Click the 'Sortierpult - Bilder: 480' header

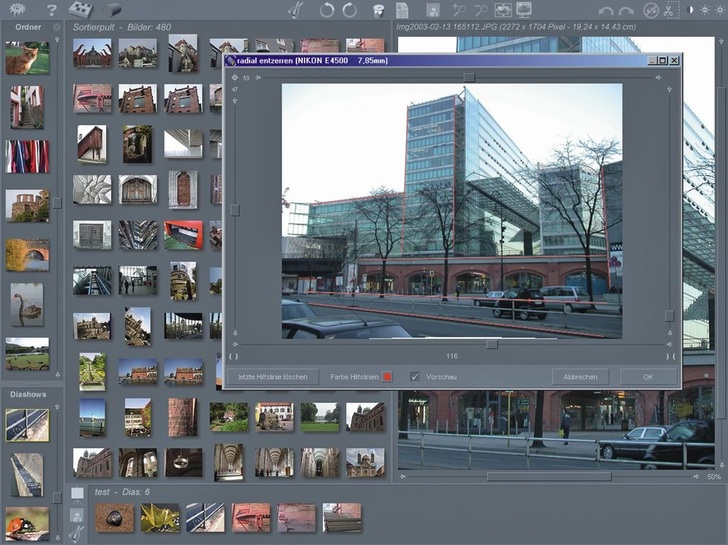[122, 27]
